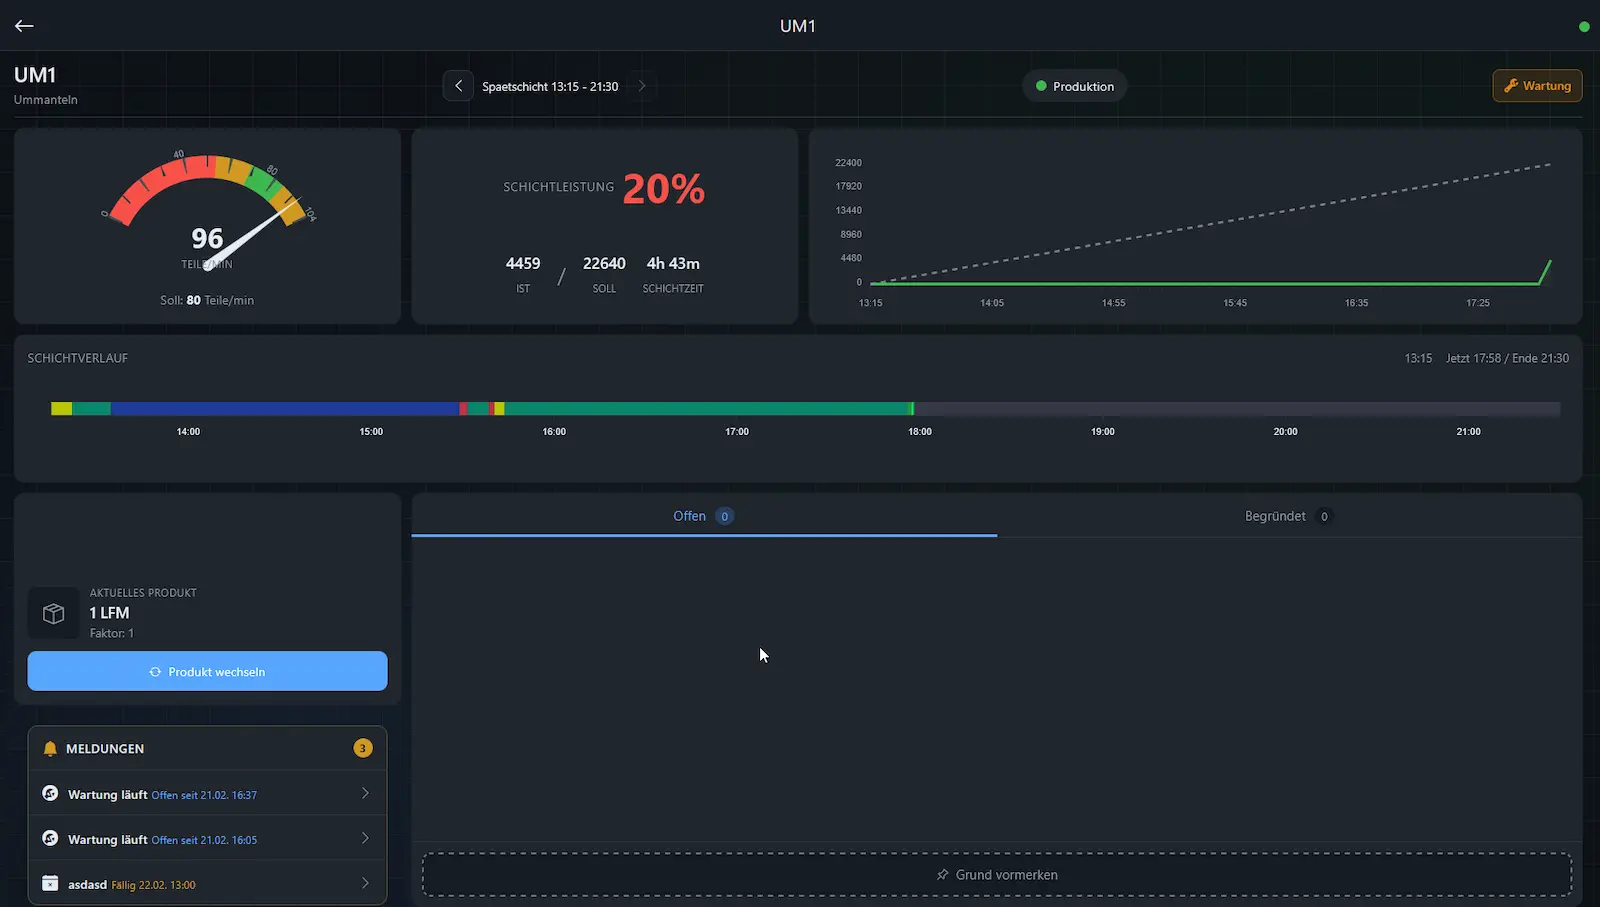Toggle the Produktion status indicator
Image resolution: width=1600 pixels, height=907 pixels.
(1074, 86)
